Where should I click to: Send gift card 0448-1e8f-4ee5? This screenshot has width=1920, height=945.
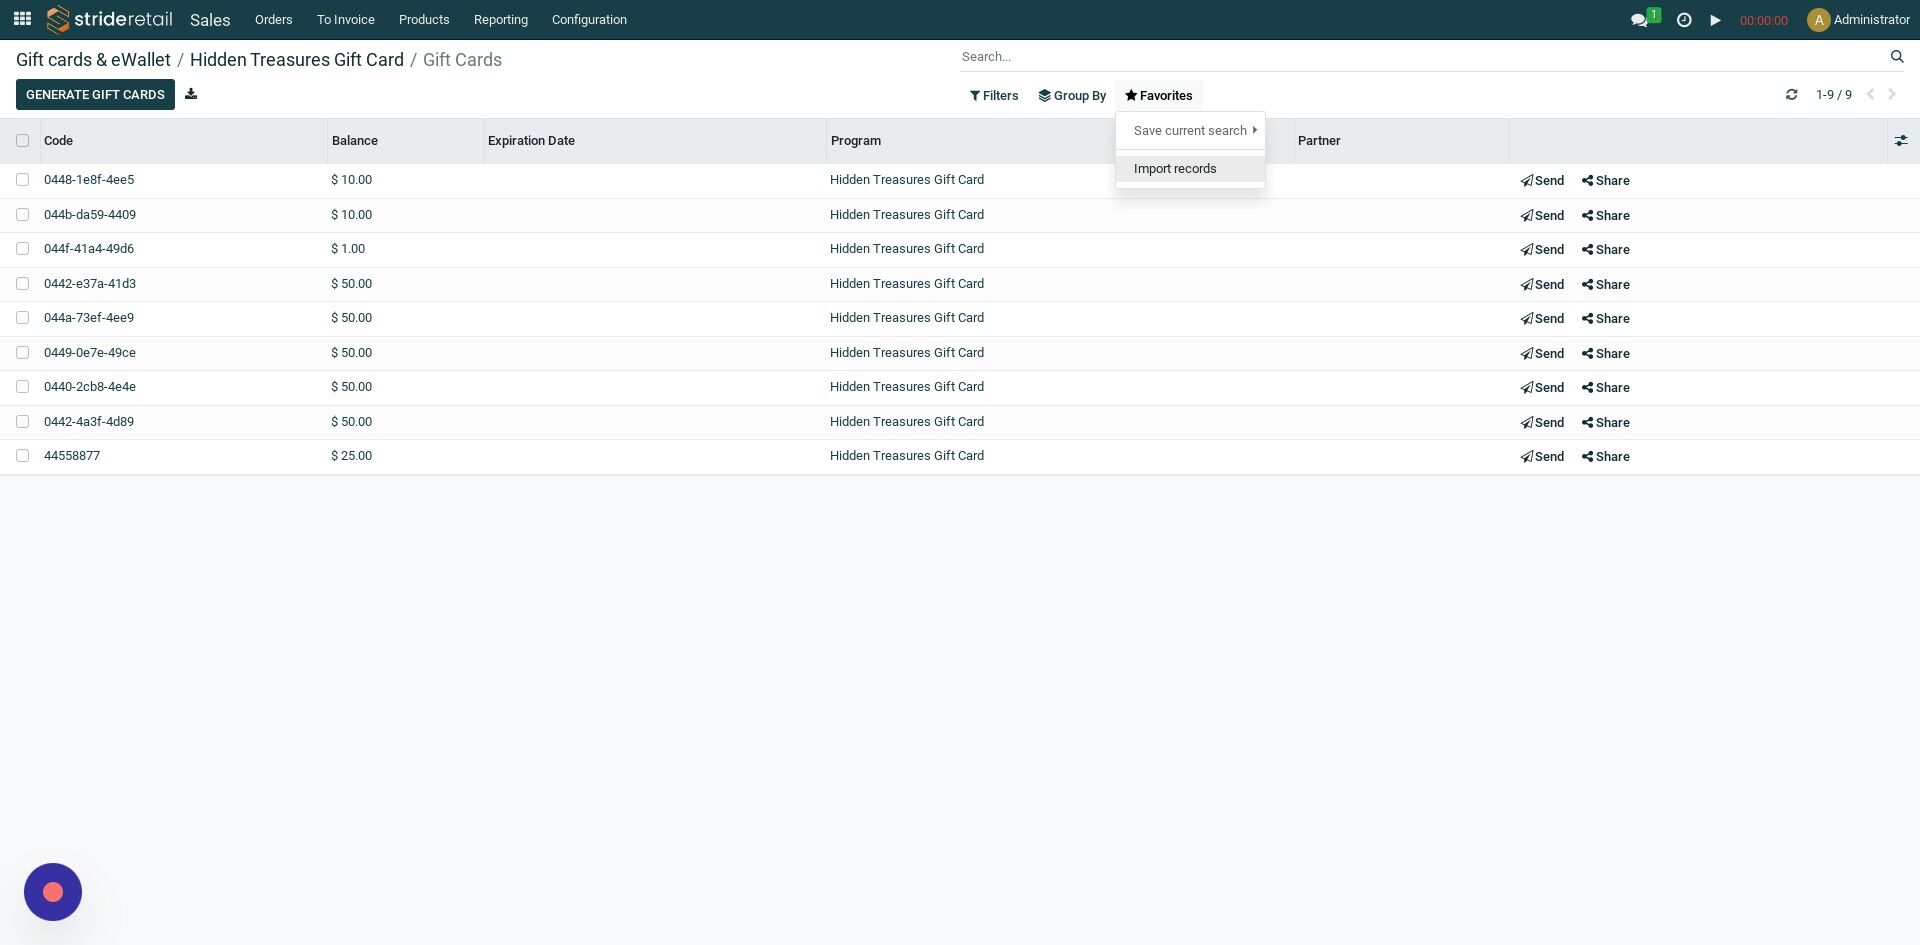(1542, 181)
